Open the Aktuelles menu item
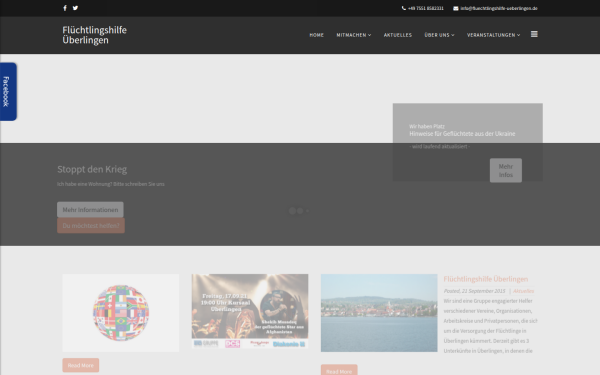 [x=398, y=35]
